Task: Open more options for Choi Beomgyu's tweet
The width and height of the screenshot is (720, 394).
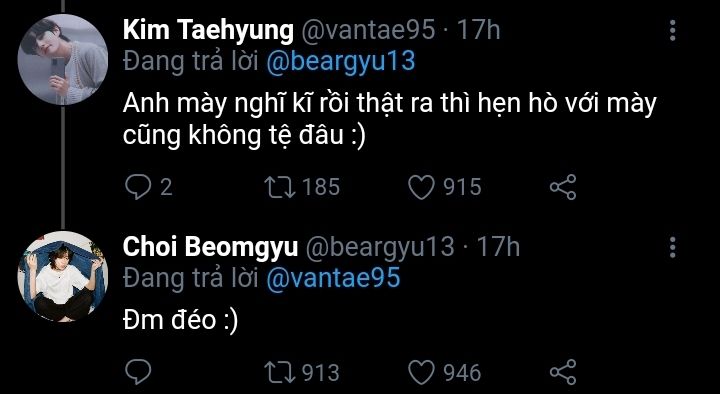Action: click(x=673, y=248)
